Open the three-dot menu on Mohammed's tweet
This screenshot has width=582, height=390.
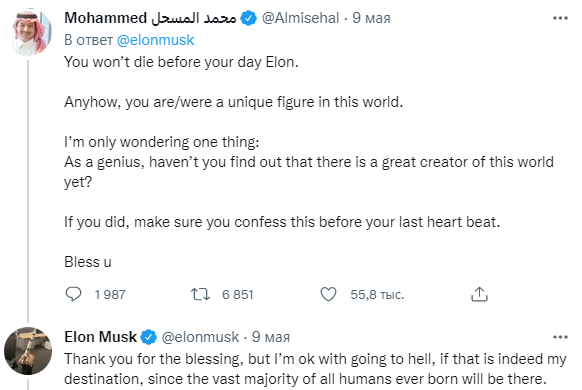pos(560,18)
